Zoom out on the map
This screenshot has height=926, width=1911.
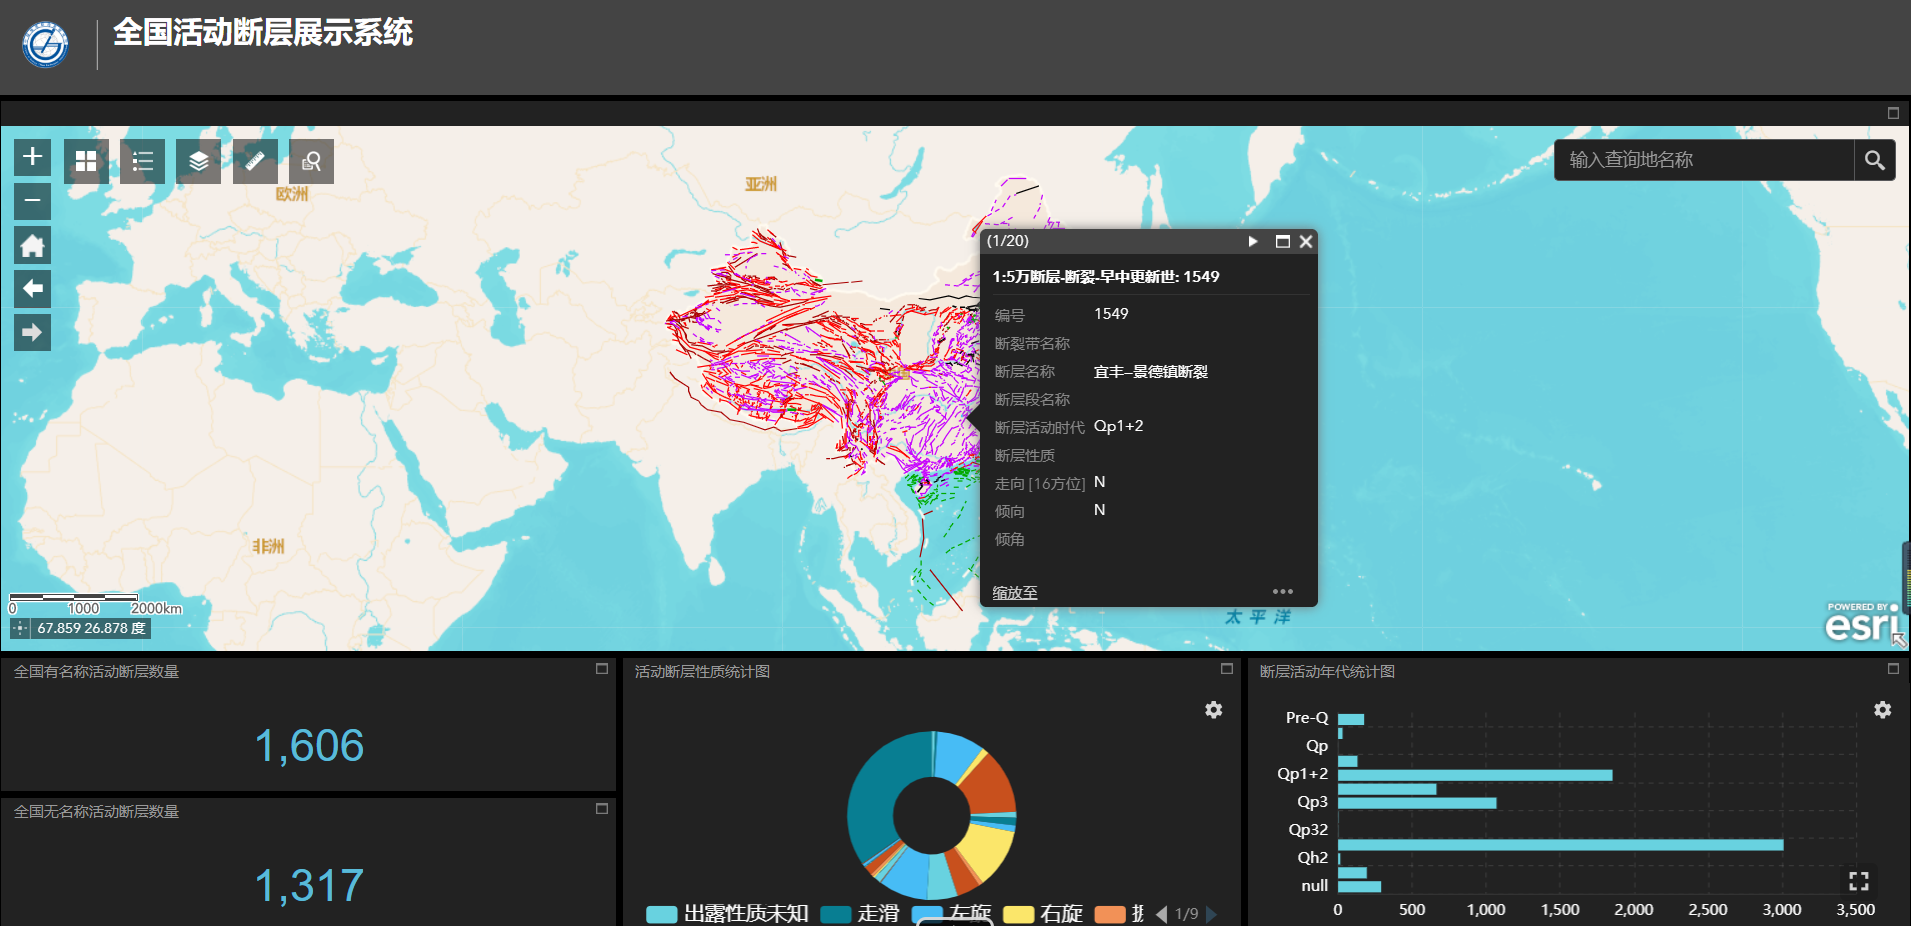(32, 201)
